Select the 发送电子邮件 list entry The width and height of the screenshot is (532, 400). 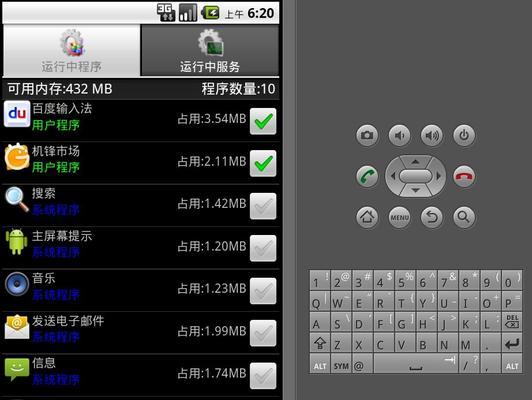(141, 333)
